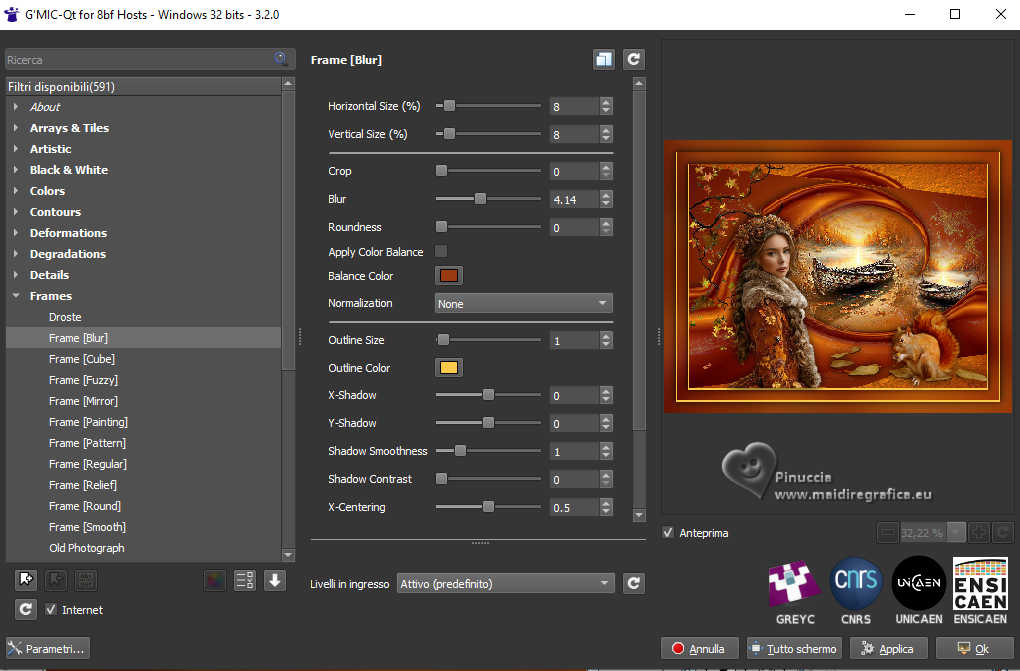Expand the About category
Screen dimensions: 1020x671
16,107
